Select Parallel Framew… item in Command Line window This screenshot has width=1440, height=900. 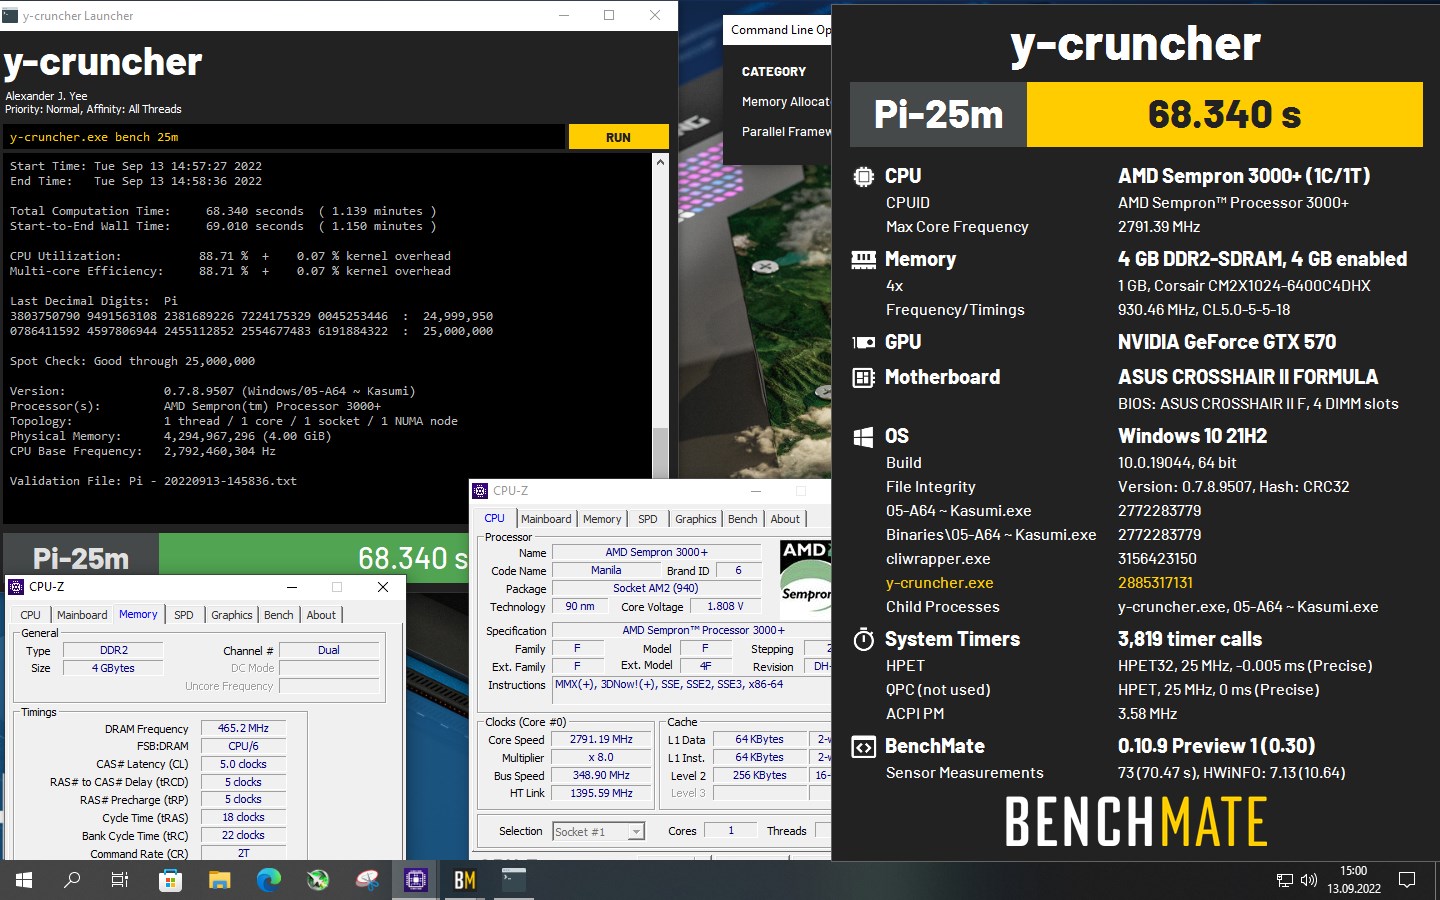pos(786,132)
